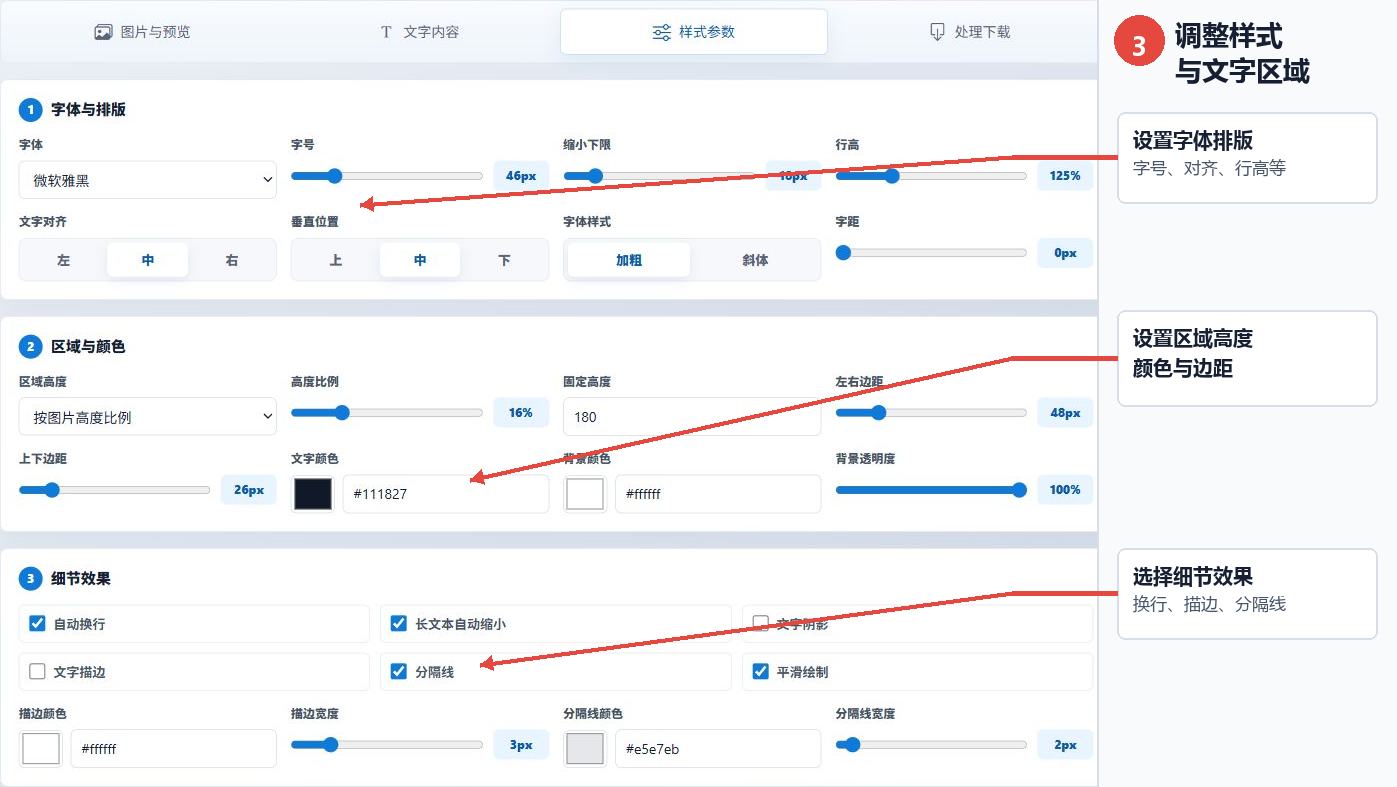This screenshot has width=1397, height=787.
Task: Enable the 文字描边 checkbox
Action: click(38, 671)
